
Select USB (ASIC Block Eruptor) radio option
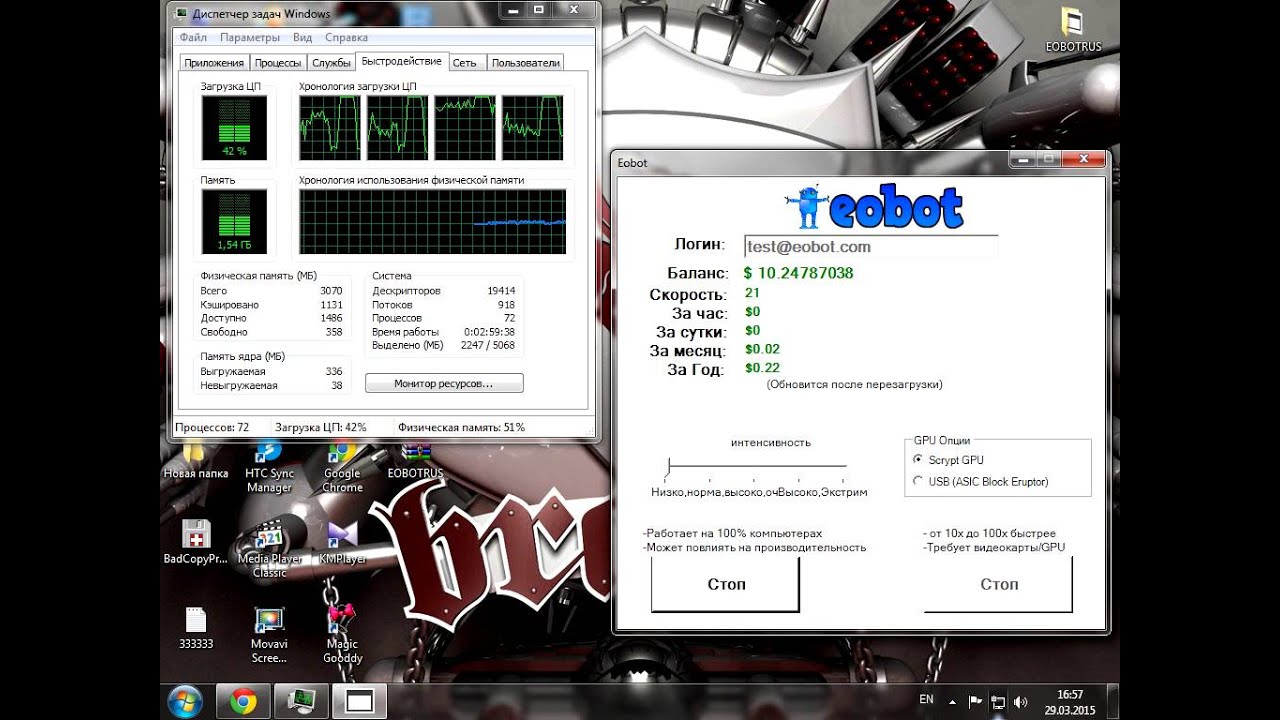click(x=919, y=481)
